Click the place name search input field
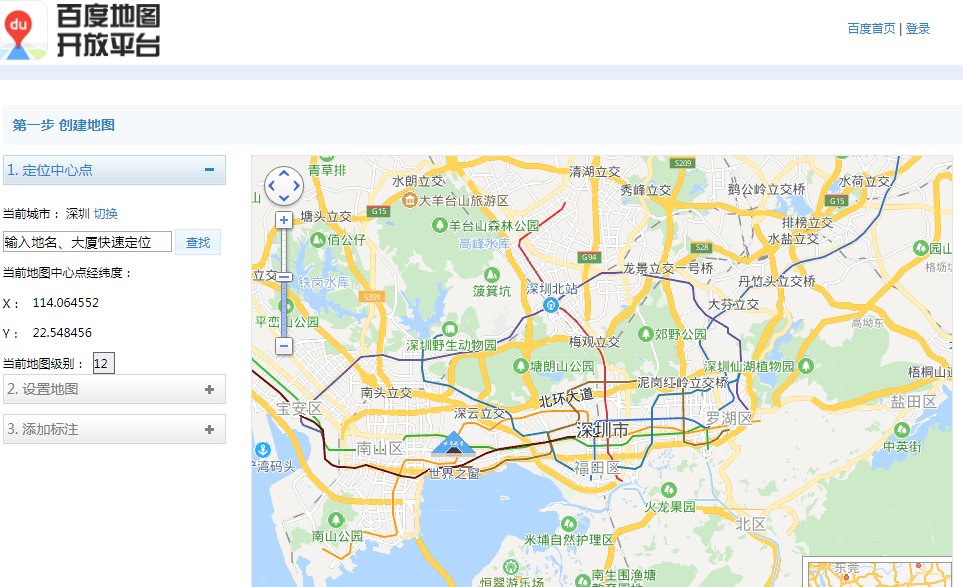Viewport: 963px width, 587px height. click(x=90, y=242)
